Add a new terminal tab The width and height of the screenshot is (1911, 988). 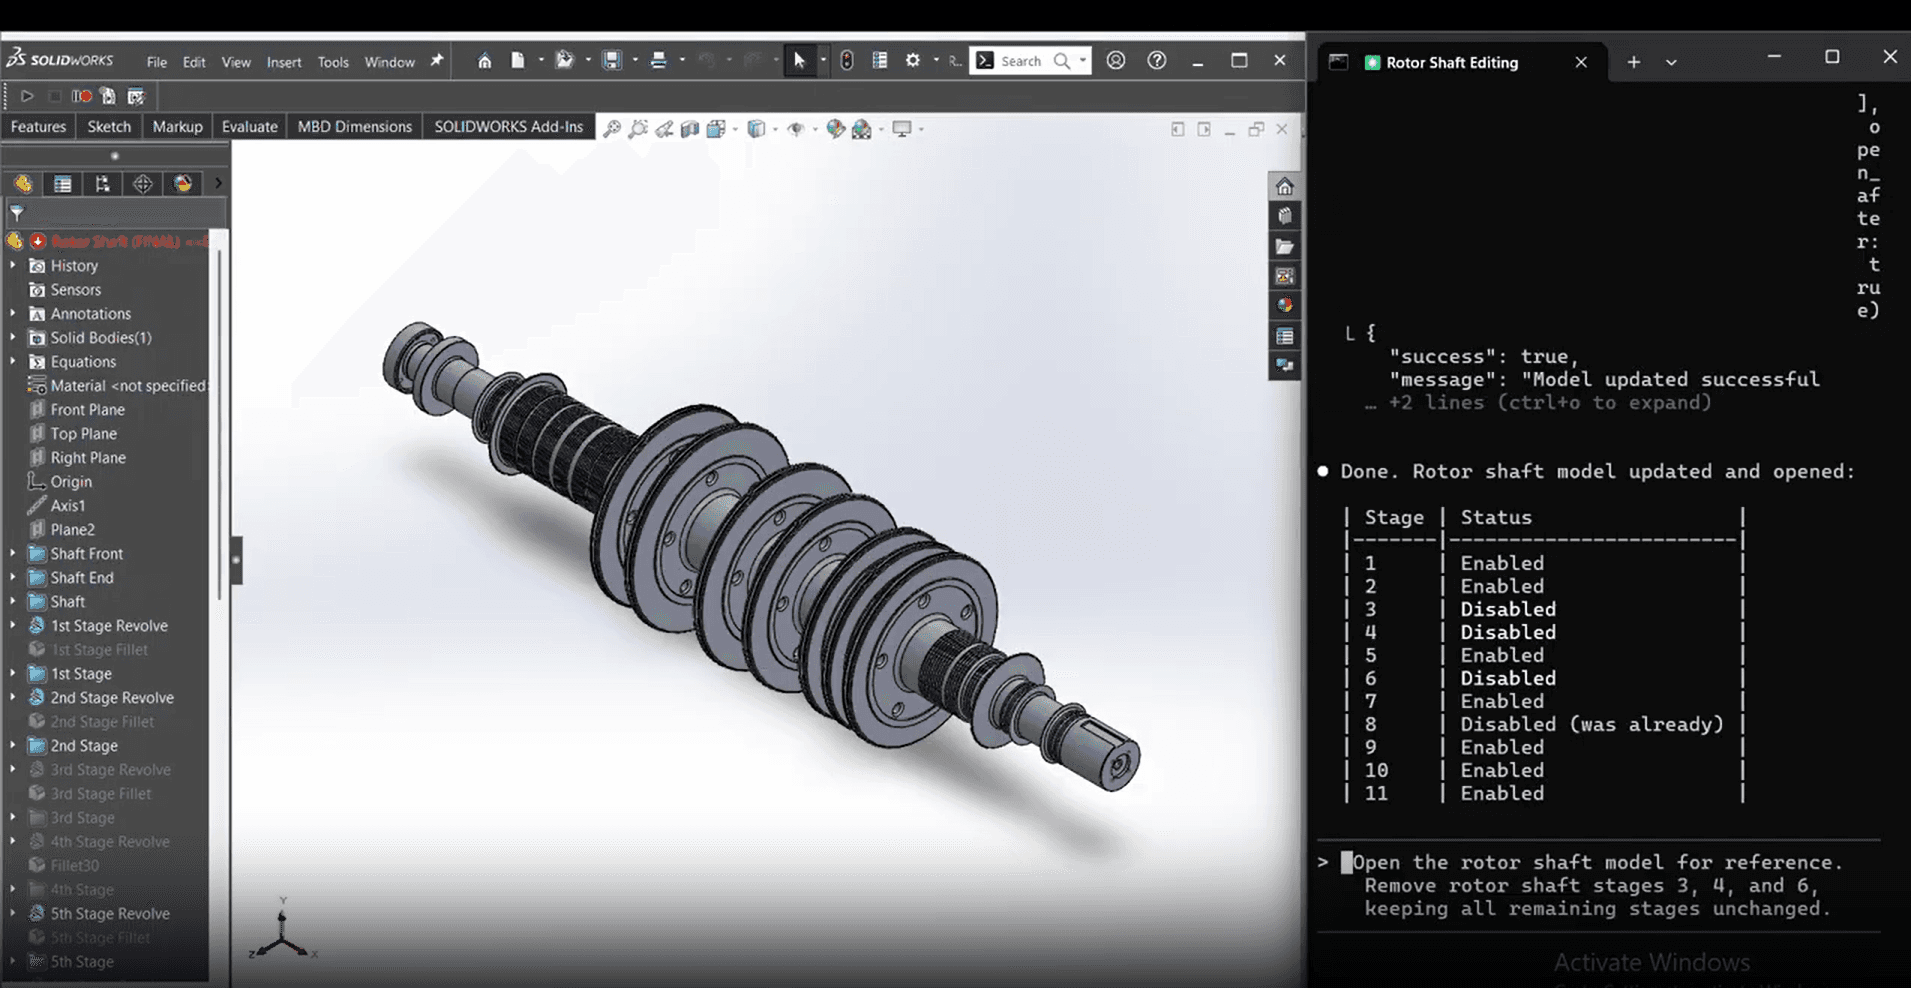1633,62
